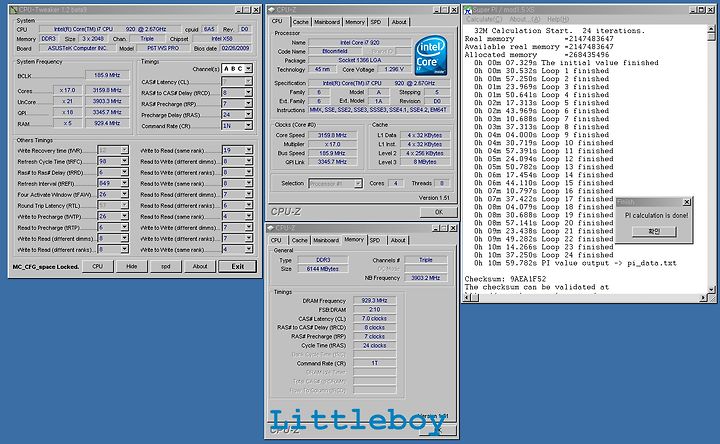Click the Code Name value Bloomfield
Image resolution: width=720 pixels, height=444 pixels.
[334, 51]
